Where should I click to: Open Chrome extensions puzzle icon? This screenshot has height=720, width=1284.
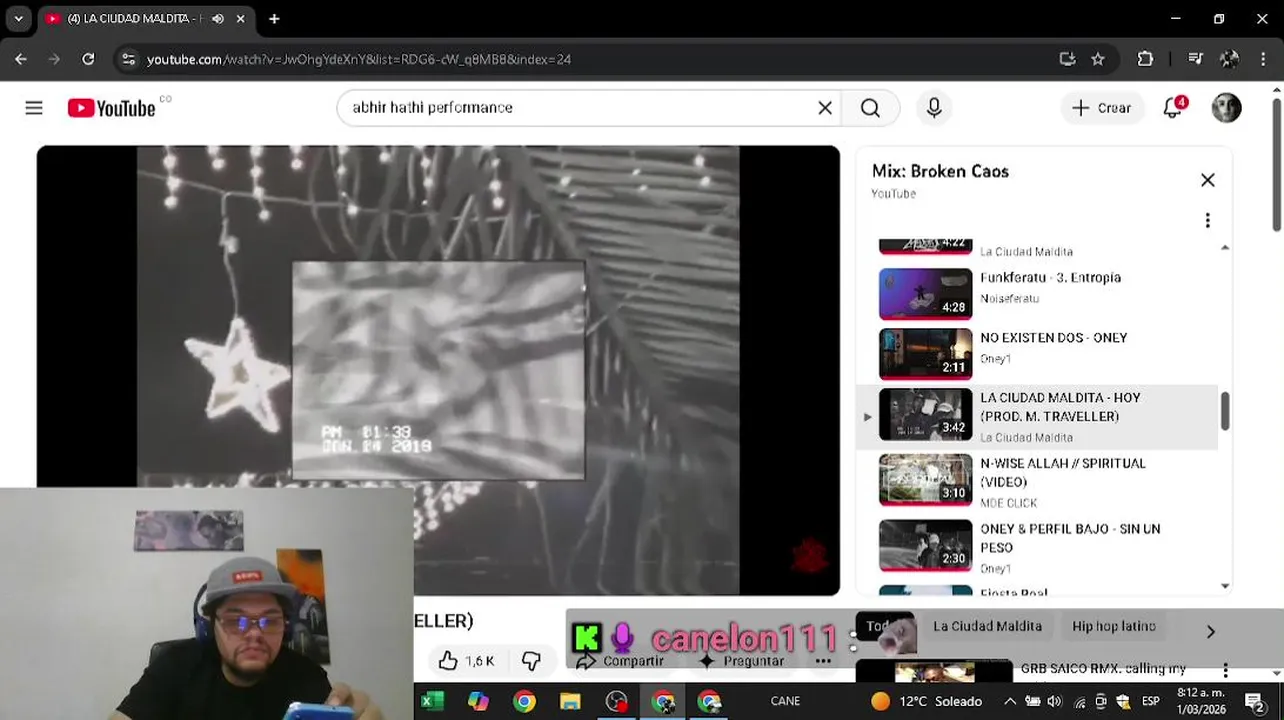coord(1145,59)
